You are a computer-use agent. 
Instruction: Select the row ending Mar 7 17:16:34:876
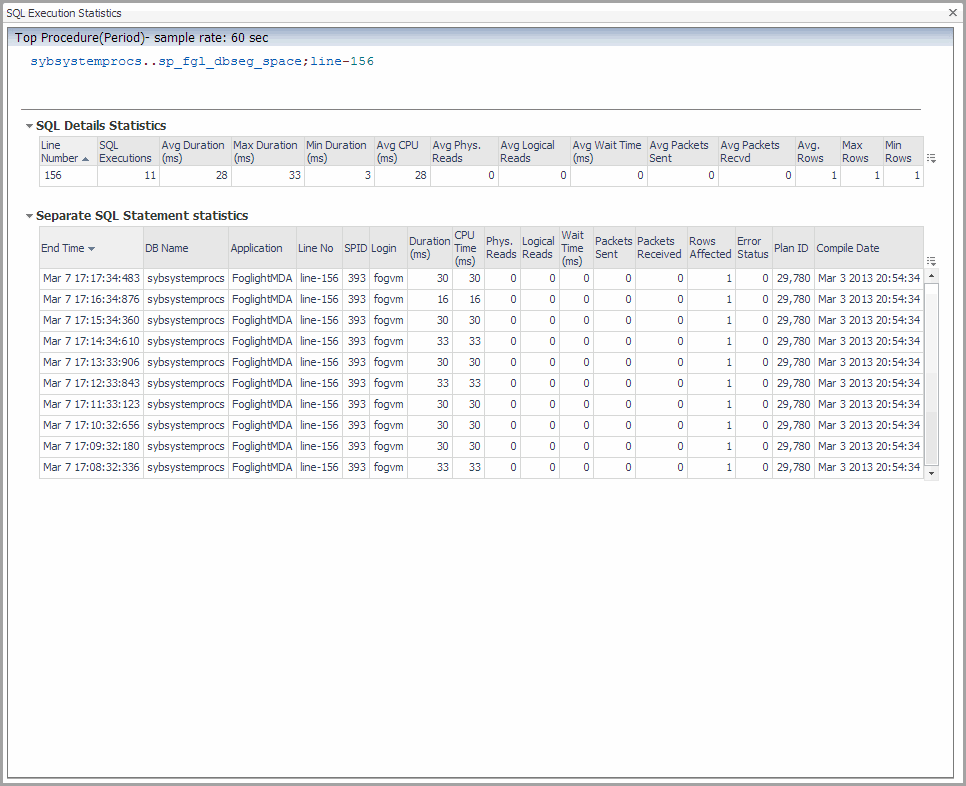90,299
